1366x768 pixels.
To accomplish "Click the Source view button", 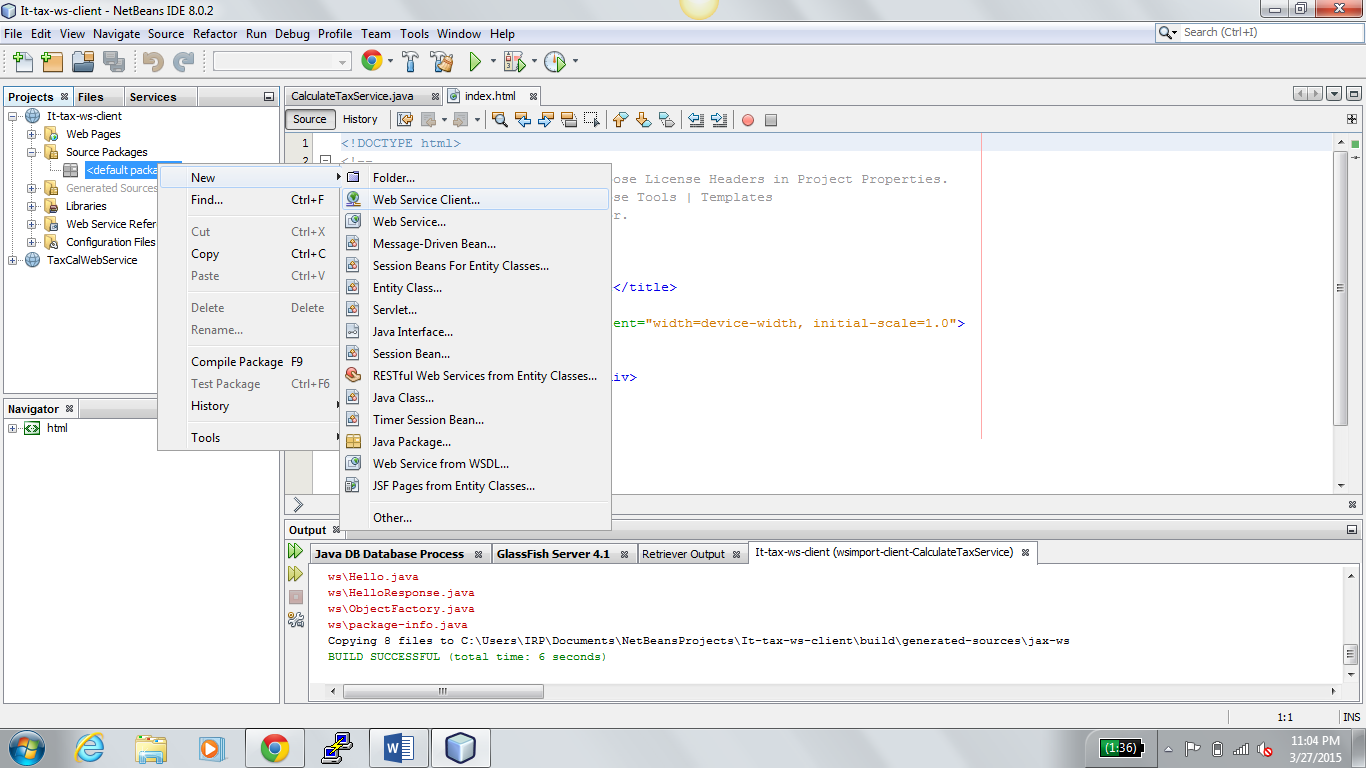I will 310,119.
